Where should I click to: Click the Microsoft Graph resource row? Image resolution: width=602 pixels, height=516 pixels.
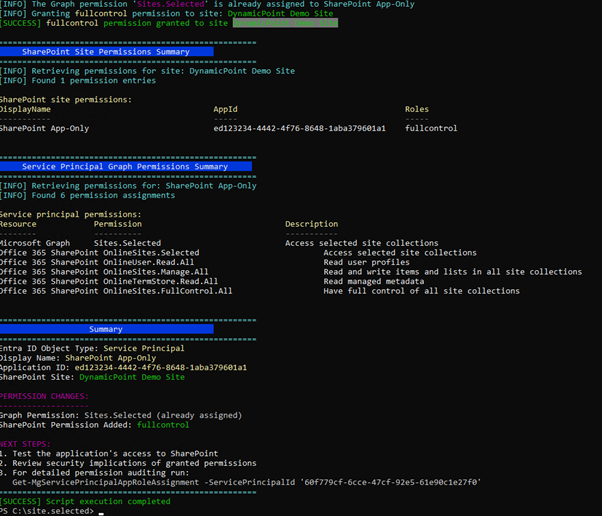click(35, 243)
